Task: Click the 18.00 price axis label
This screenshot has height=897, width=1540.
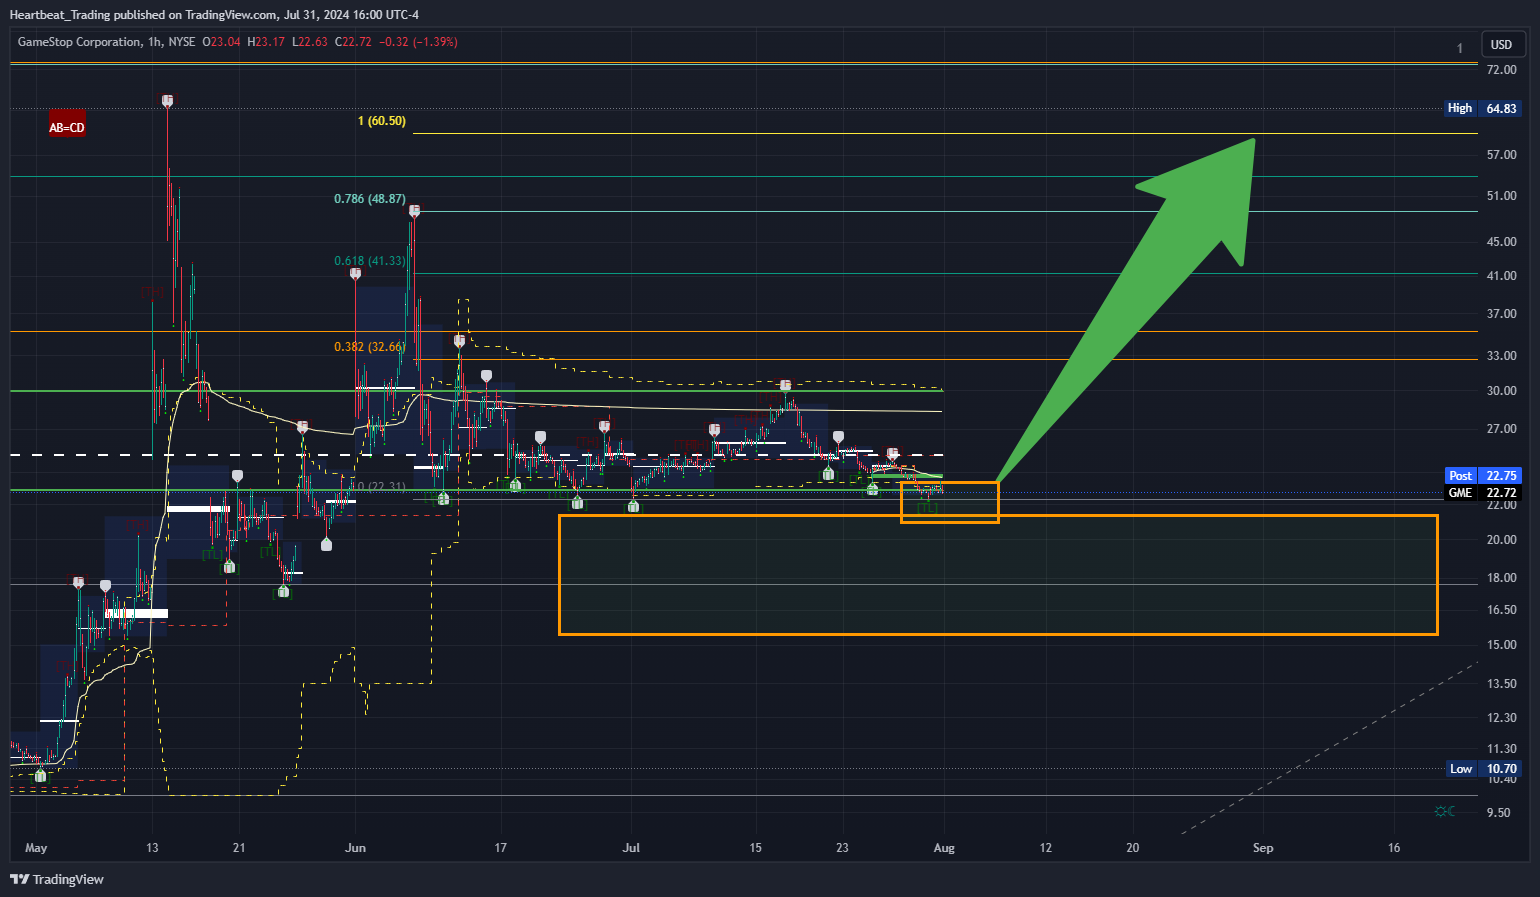Action: [1501, 578]
